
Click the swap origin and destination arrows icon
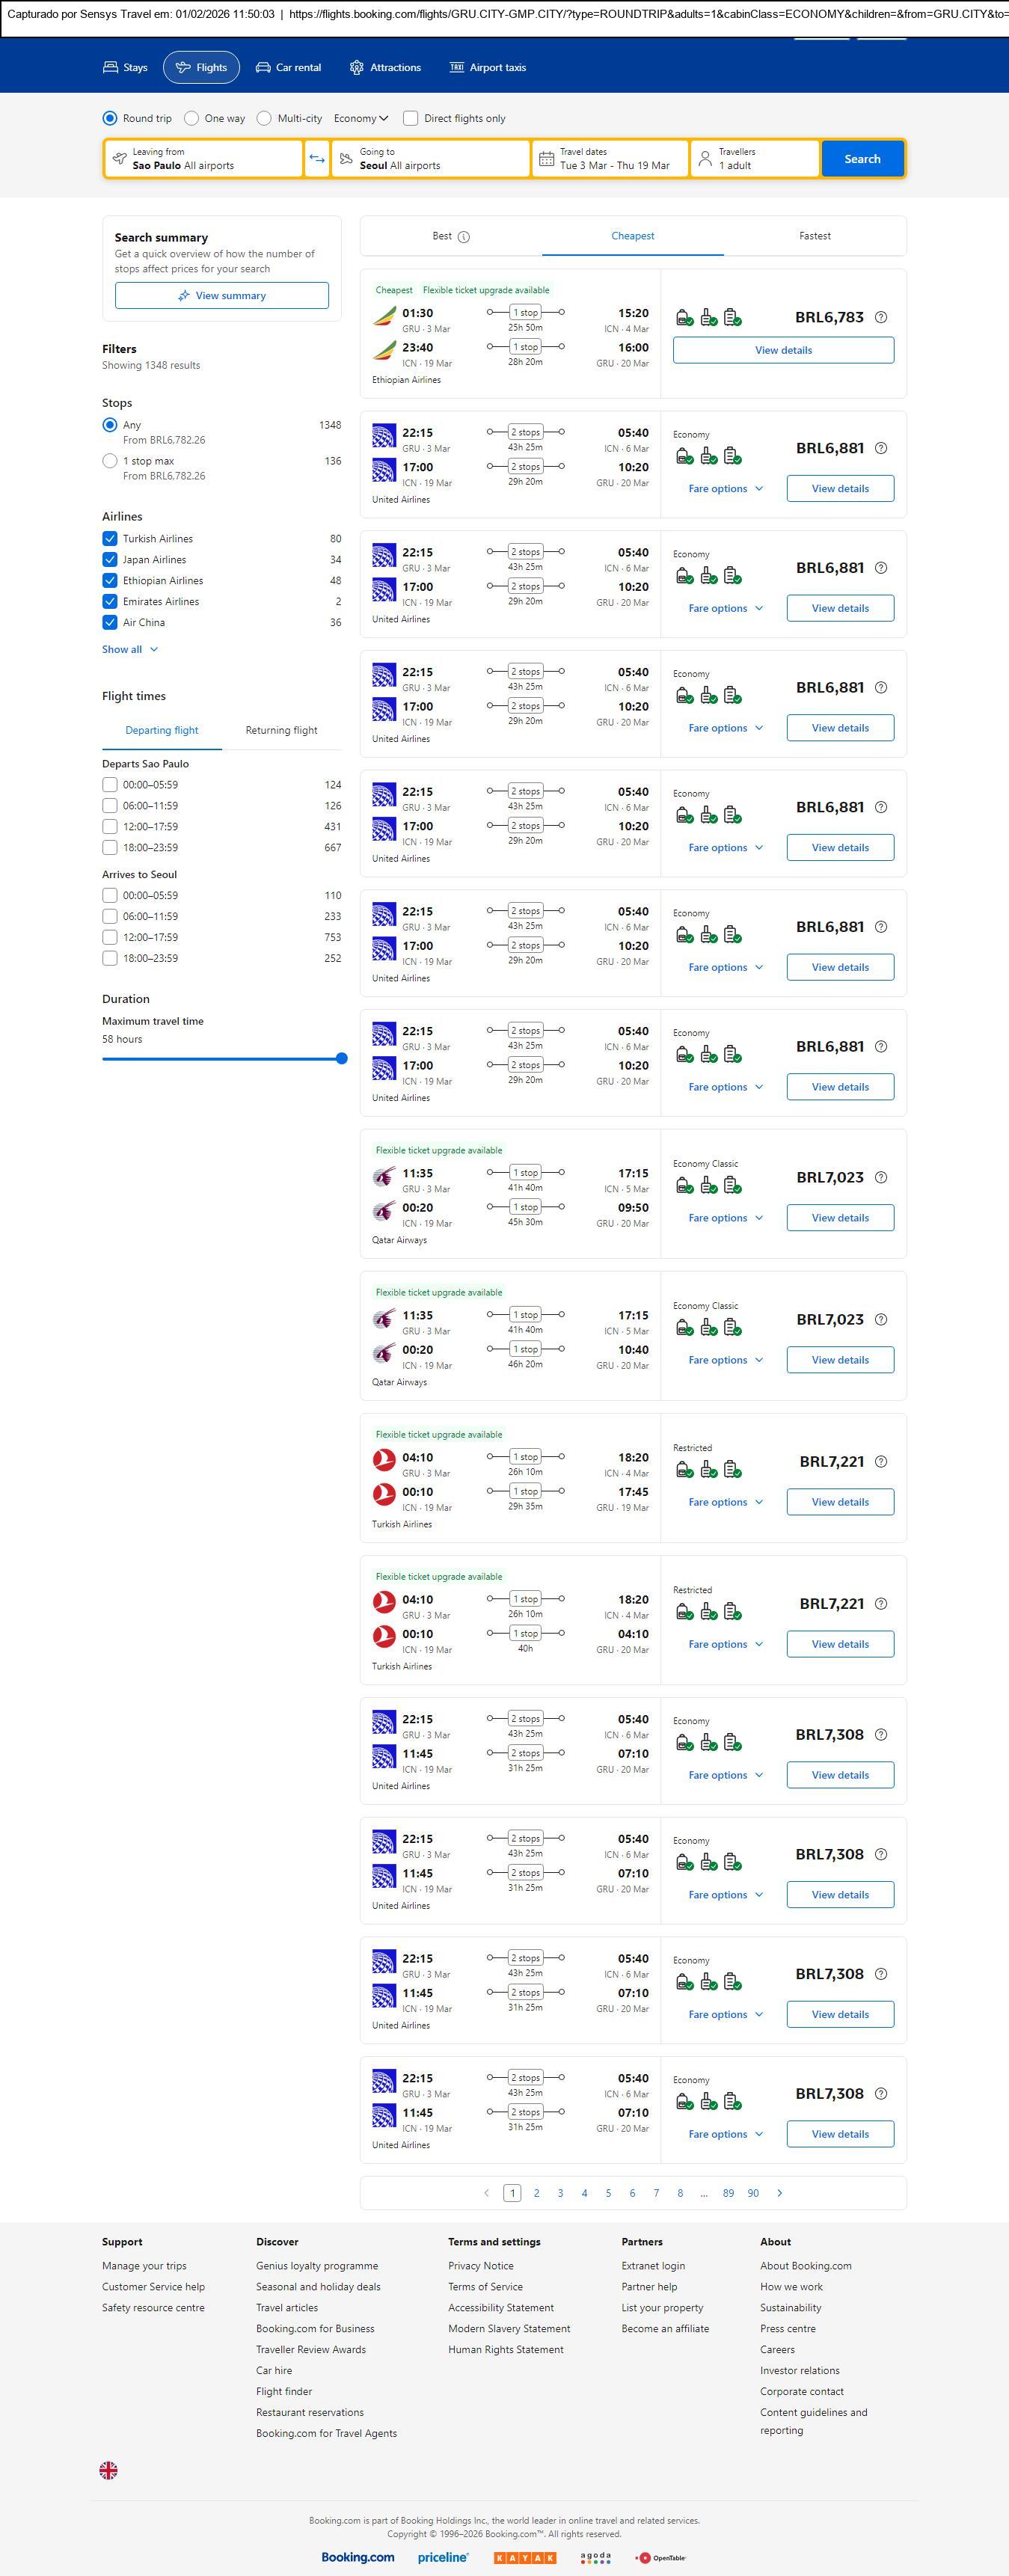[x=317, y=159]
